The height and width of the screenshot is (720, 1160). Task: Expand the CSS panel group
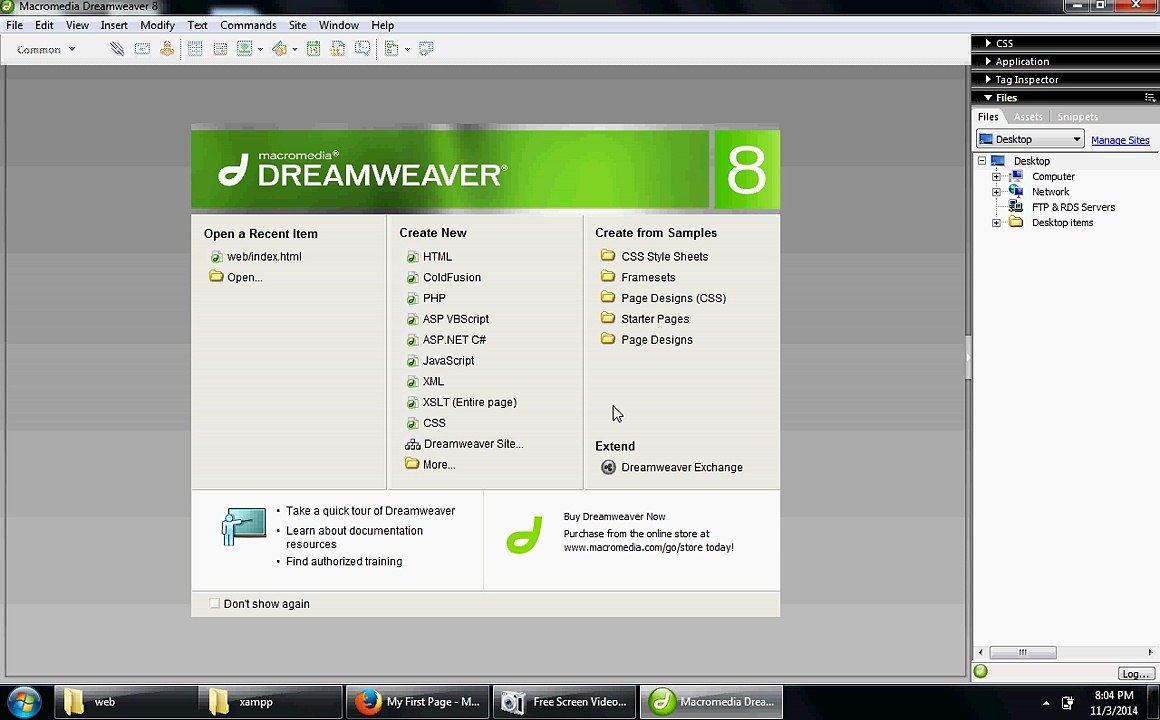click(x=988, y=43)
